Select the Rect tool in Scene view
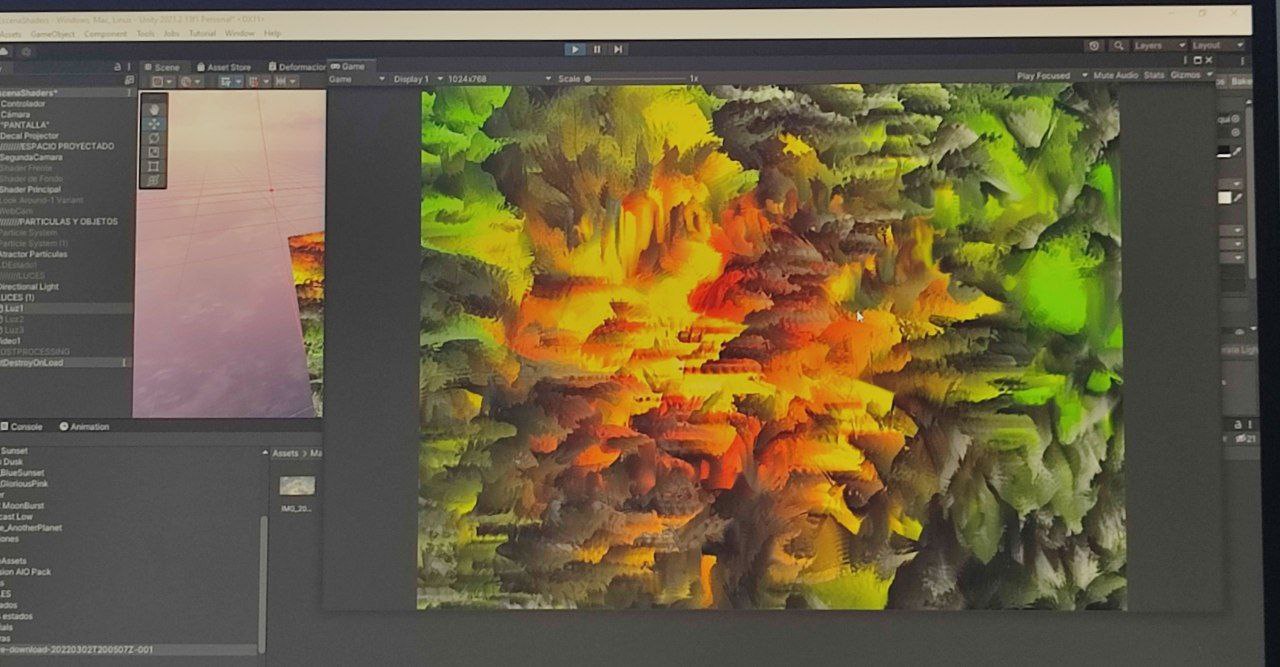Image resolution: width=1280 pixels, height=667 pixels. [x=154, y=166]
